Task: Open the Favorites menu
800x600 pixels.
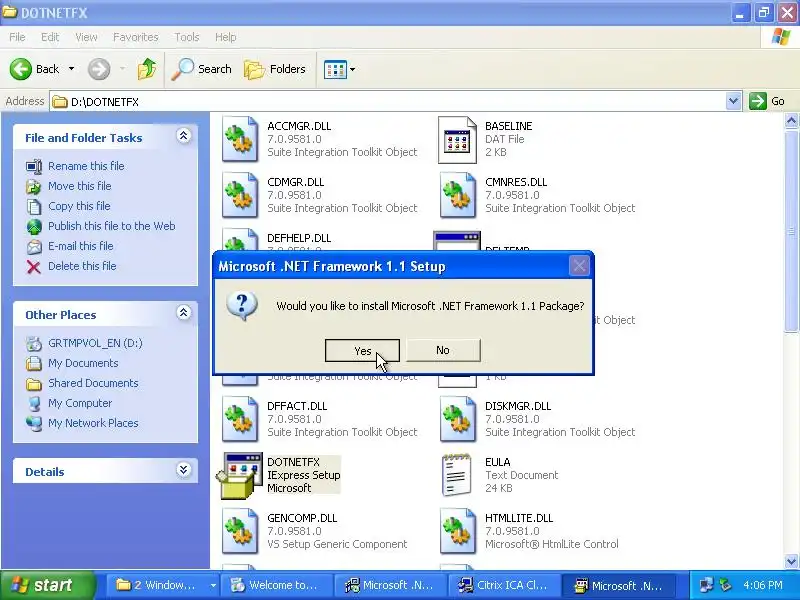Action: (136, 37)
